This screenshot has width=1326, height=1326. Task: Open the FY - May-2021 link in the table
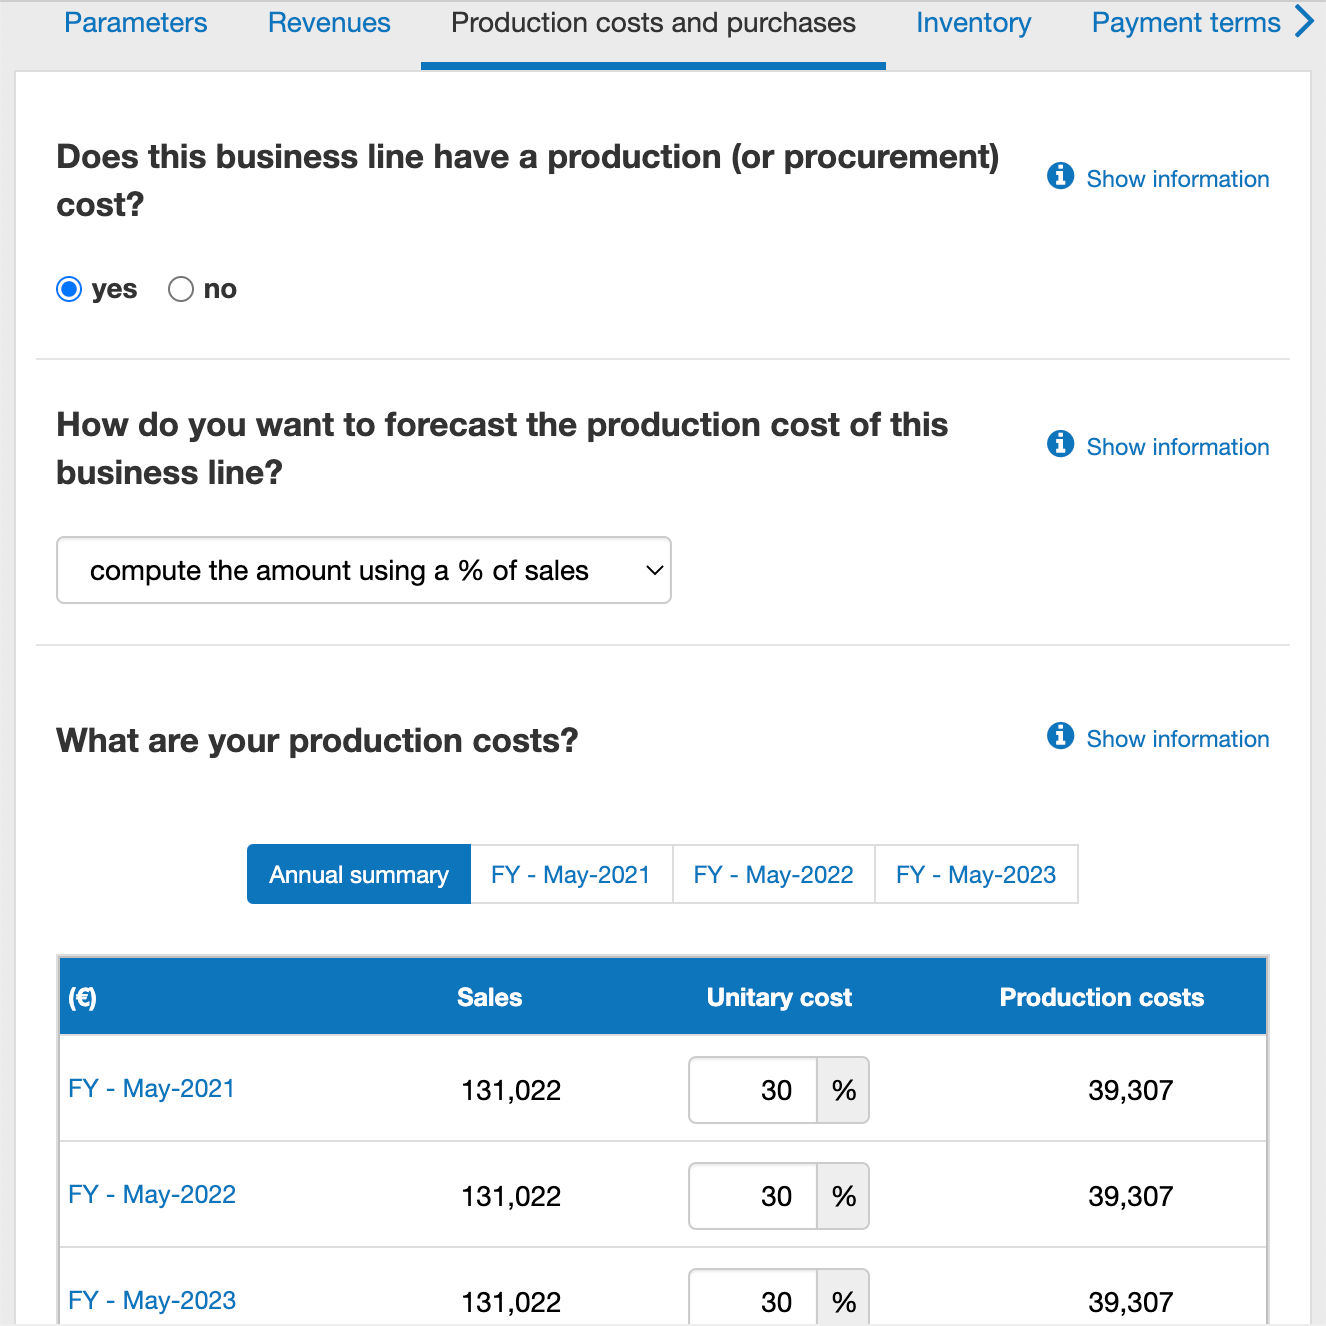151,1089
